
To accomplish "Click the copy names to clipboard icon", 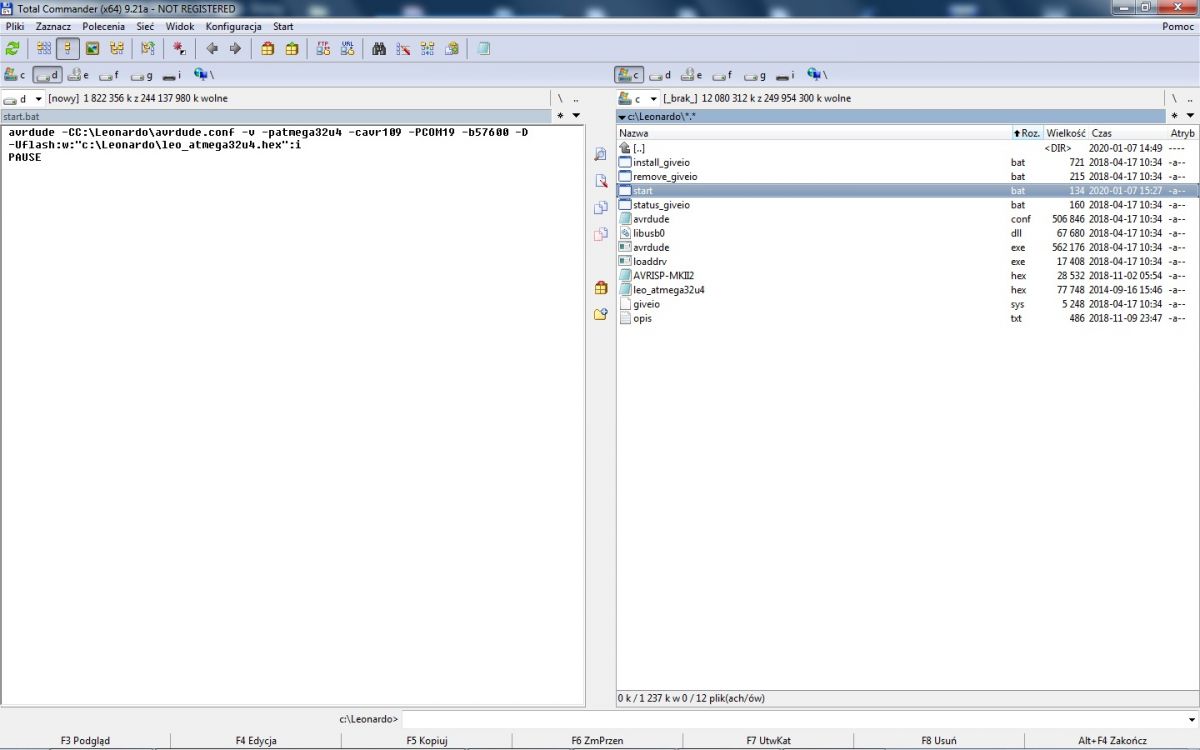I will click(451, 48).
